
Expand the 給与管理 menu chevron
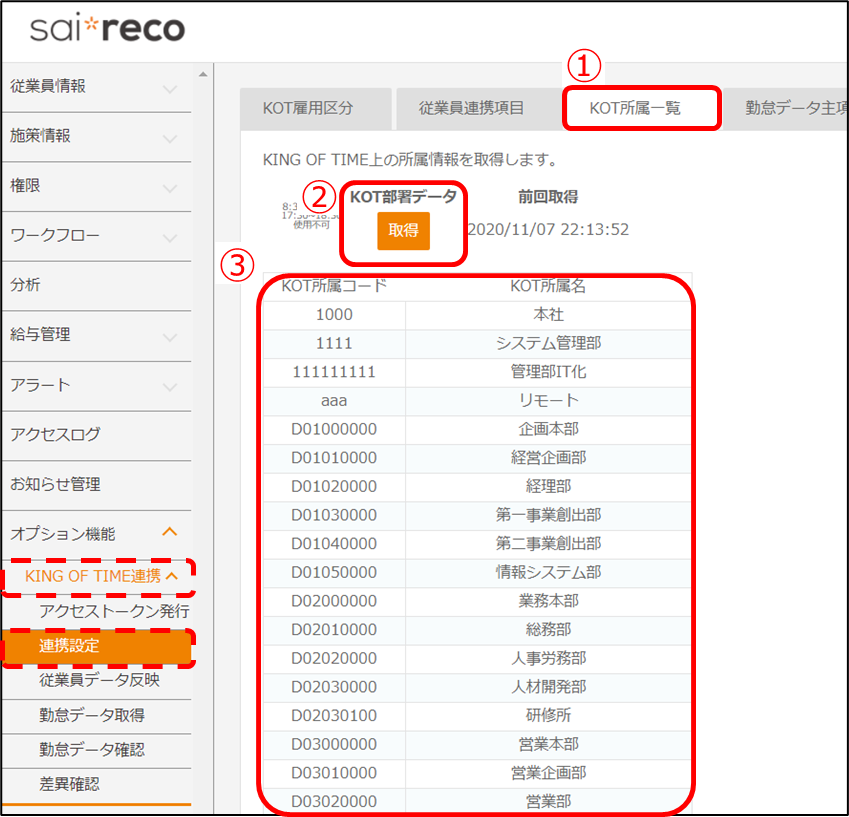[x=170, y=338]
